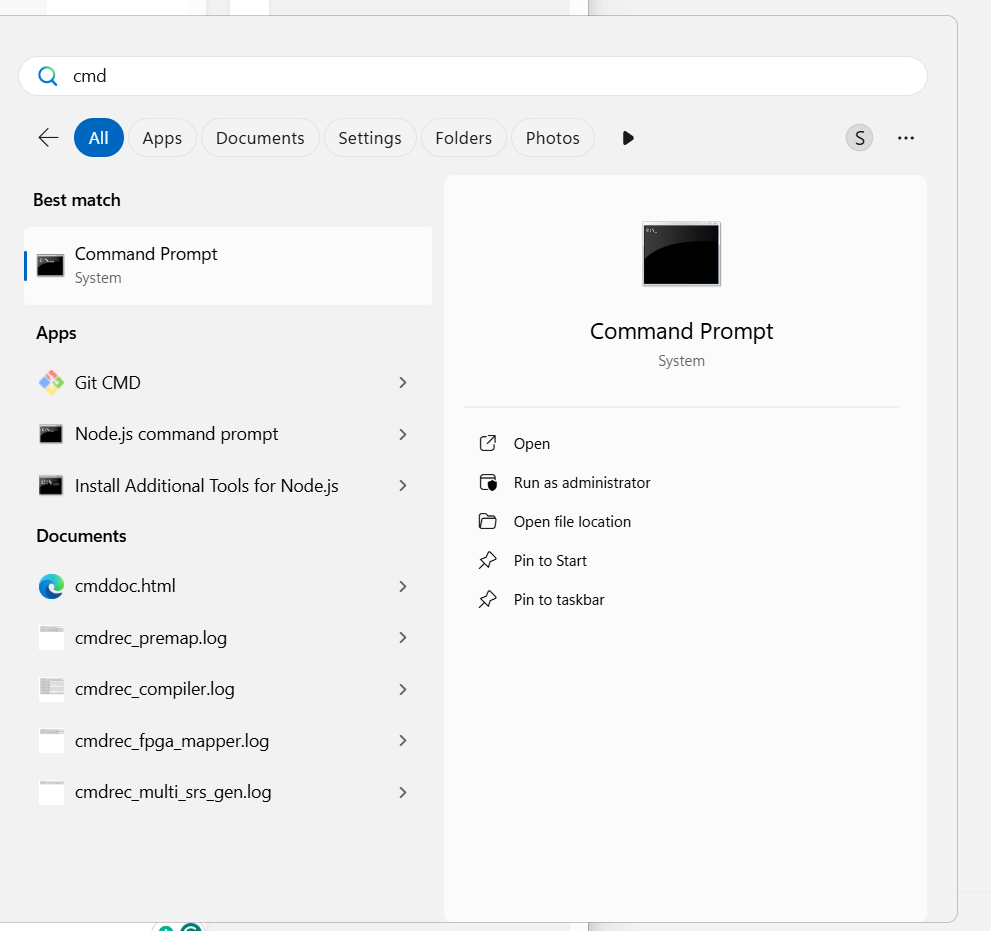The height and width of the screenshot is (931, 991).
Task: Expand options for cmdrec_premap.log
Action: 403,638
